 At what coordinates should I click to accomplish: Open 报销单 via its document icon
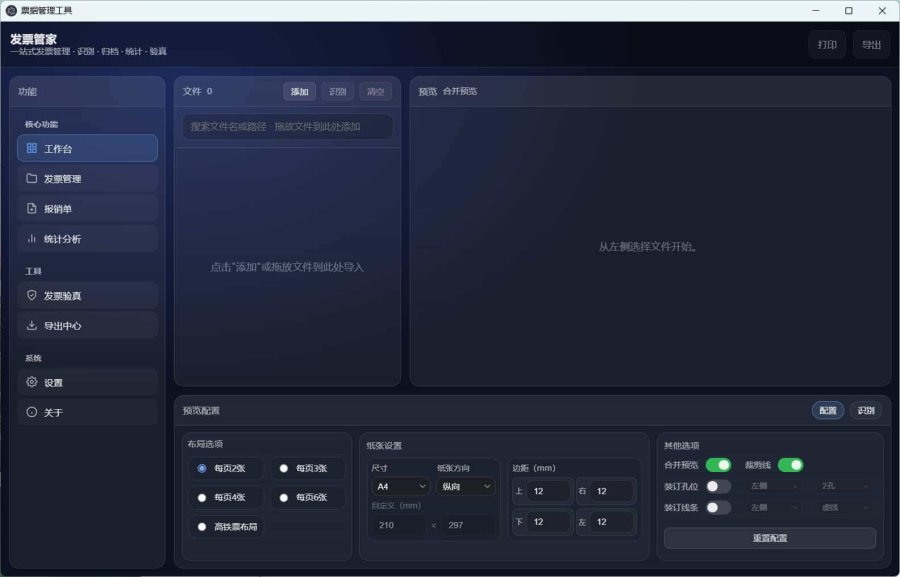click(x=32, y=209)
